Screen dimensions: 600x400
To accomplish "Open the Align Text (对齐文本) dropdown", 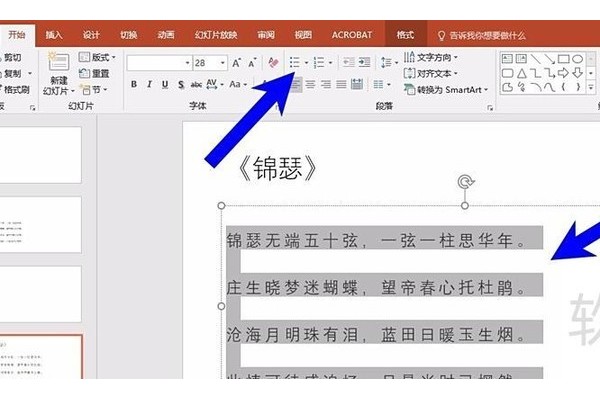I will 431,73.
